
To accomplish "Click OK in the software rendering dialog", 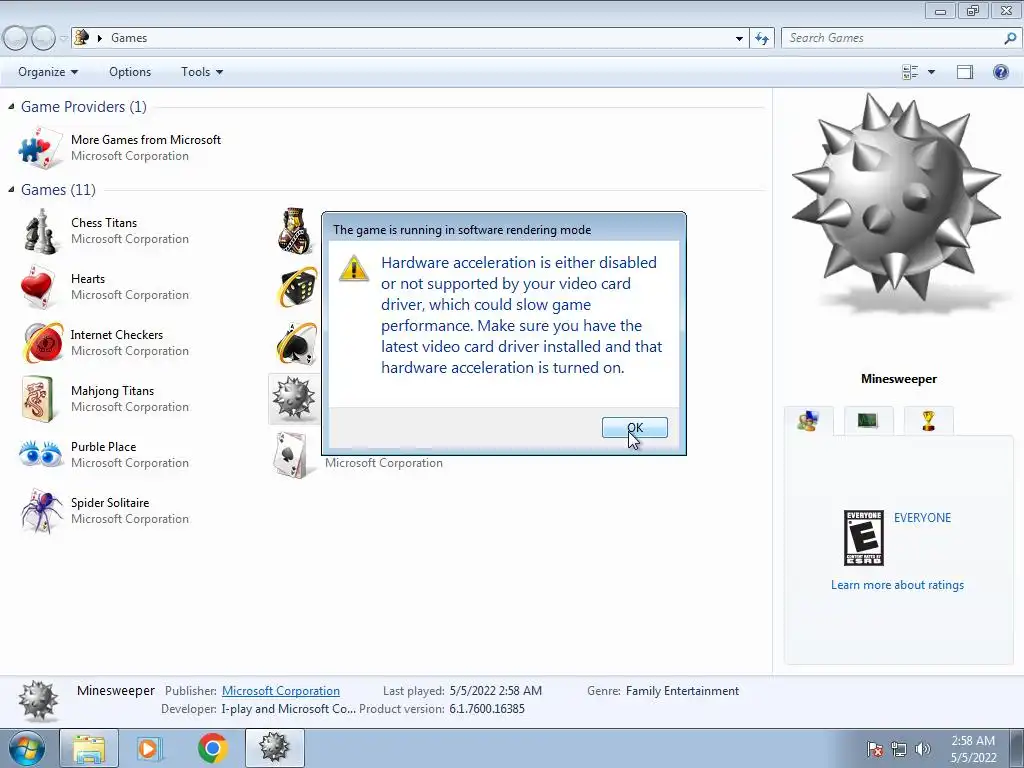I will click(x=634, y=428).
